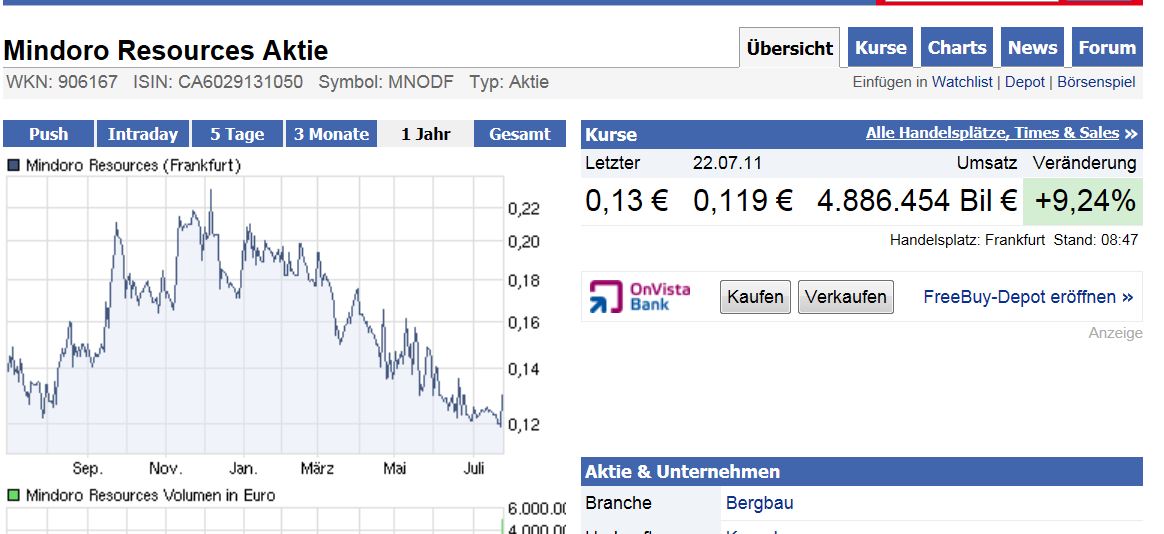Viewport: 1164px width, 534px height.
Task: Click FreeBuy-Depot eröffnen link
Action: 1028,297
